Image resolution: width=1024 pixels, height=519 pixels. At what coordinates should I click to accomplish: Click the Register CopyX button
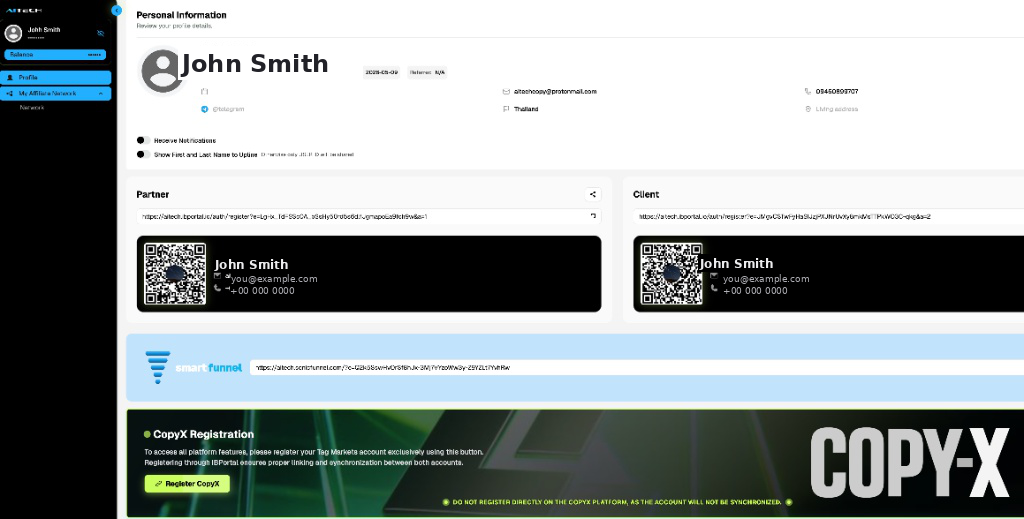tap(187, 484)
